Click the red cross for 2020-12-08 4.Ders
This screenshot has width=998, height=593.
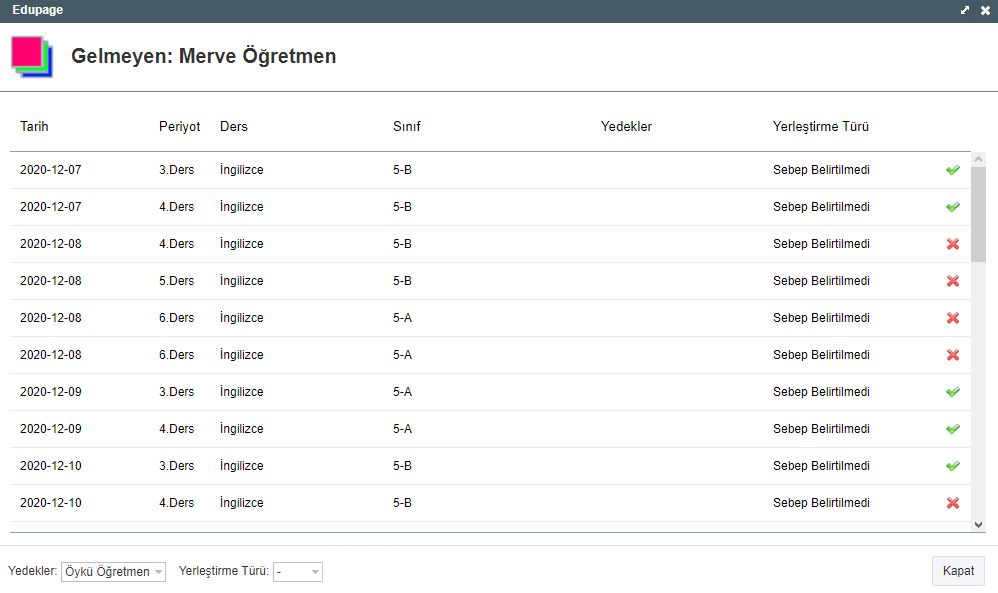(x=952, y=244)
